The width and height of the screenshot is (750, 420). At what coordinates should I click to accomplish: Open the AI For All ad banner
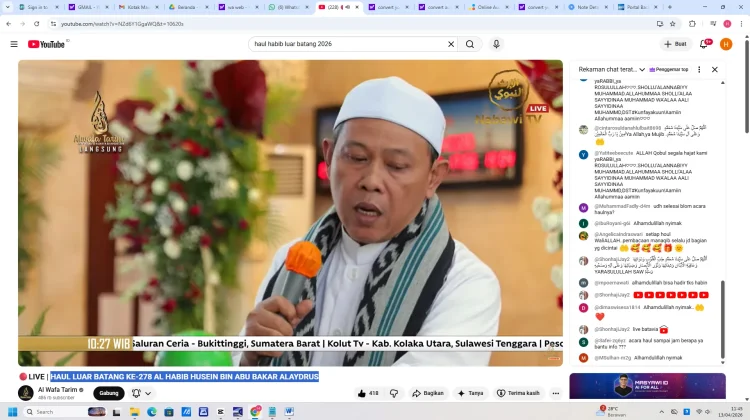647,386
